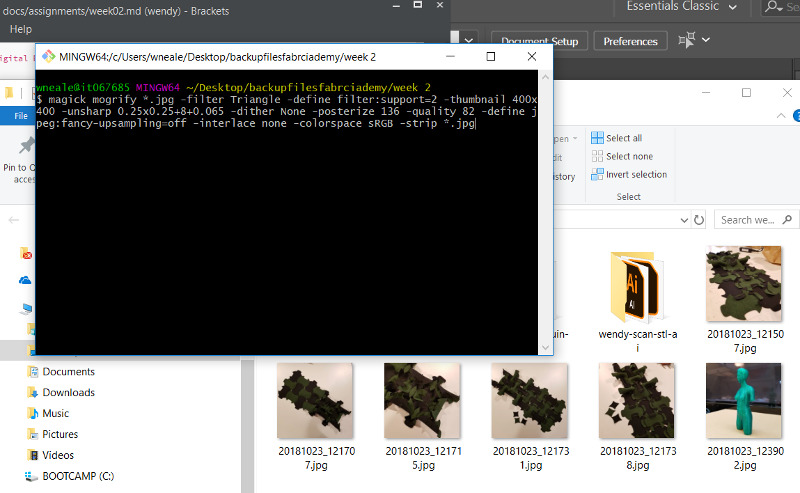Viewport: 800px width, 493px height.
Task: Open Downloads in the navigation pane
Action: [68, 392]
